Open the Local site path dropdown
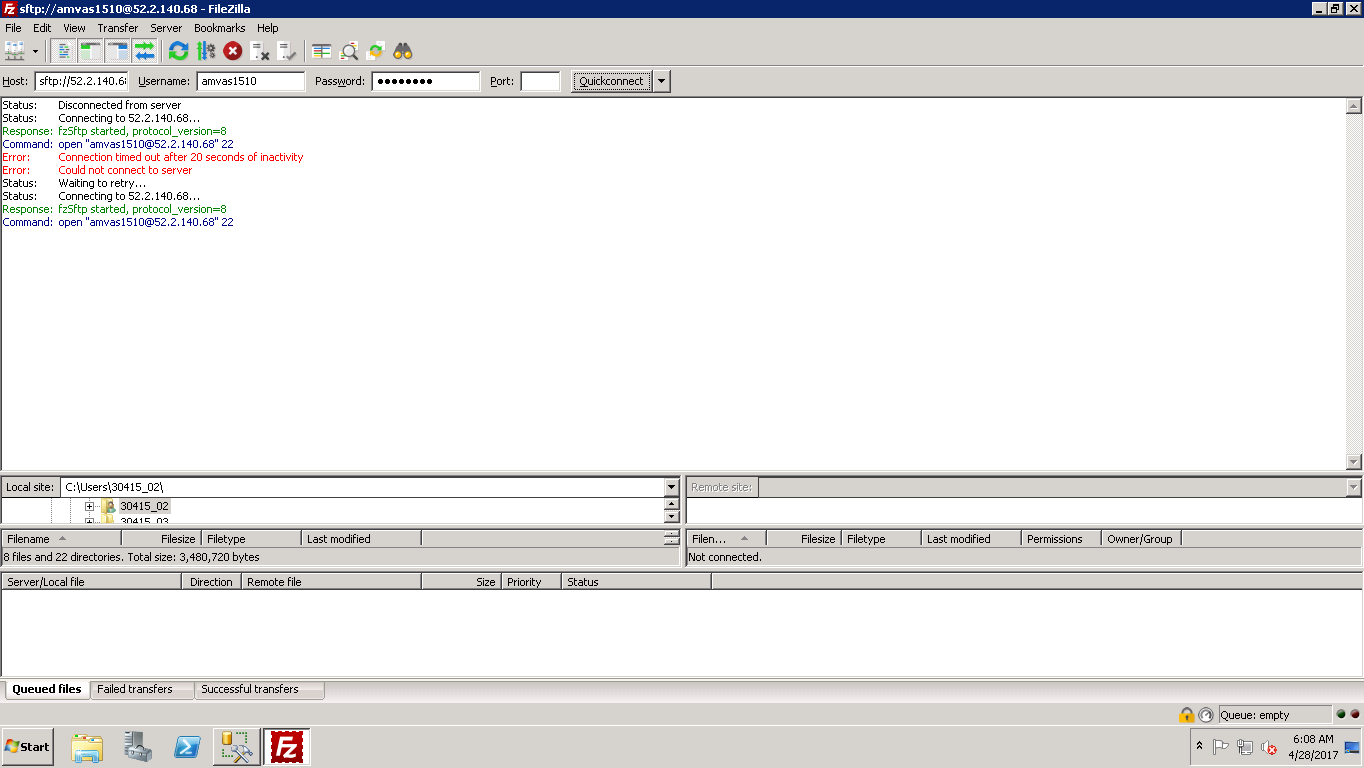 click(x=672, y=487)
